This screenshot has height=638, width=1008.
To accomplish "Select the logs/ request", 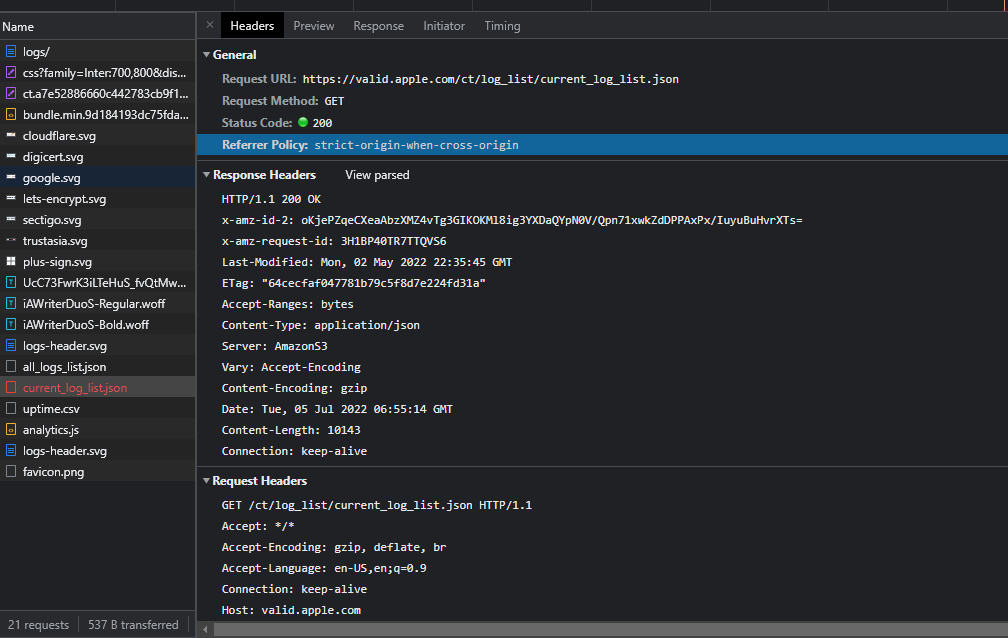I will (98, 51).
